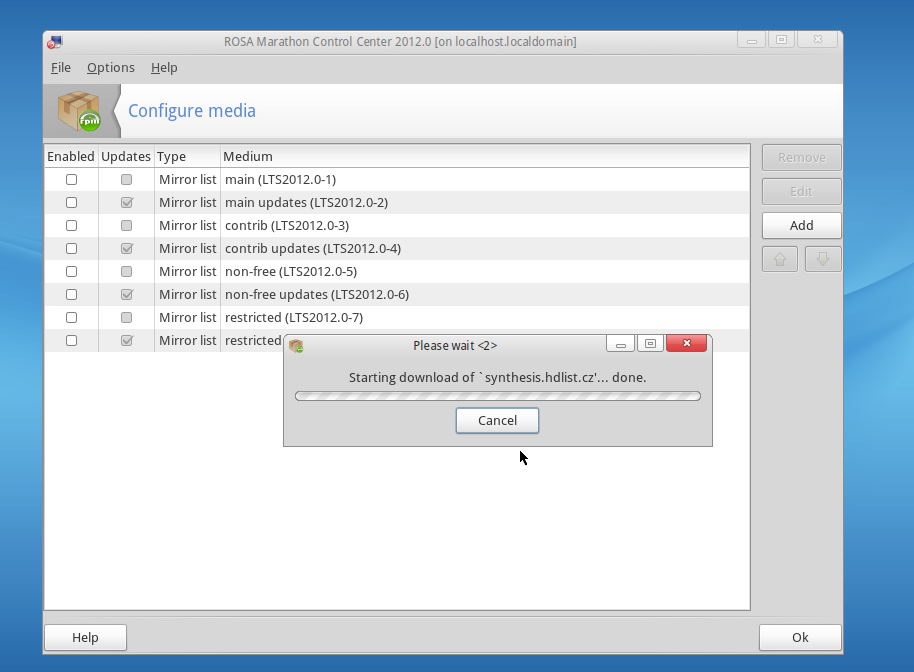914x672 pixels.
Task: Enable the non-free (LTS2012.0-5) medium
Action: [x=71, y=272]
